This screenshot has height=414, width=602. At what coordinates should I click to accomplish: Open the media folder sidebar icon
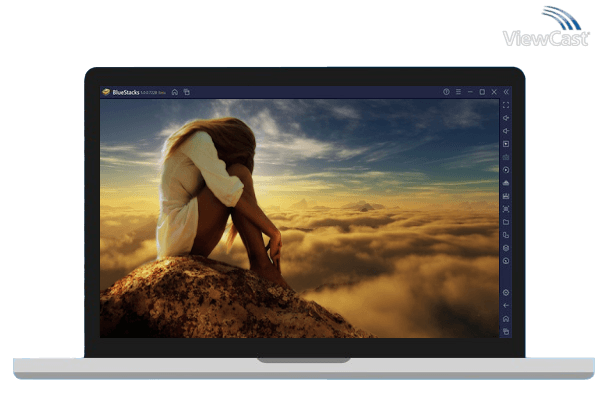tap(506, 222)
